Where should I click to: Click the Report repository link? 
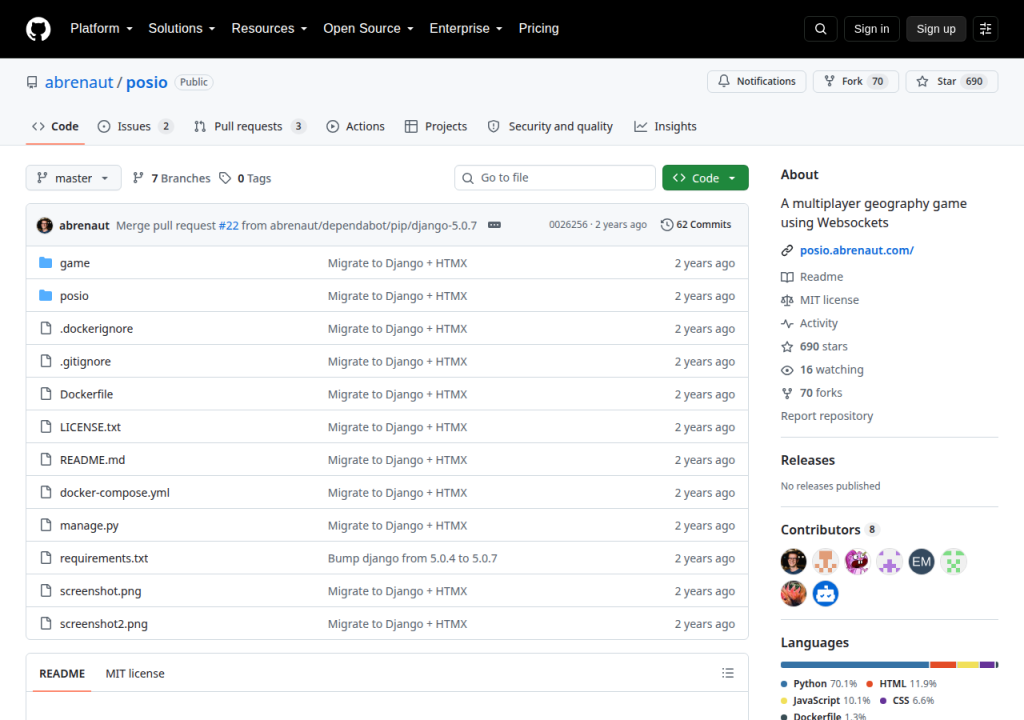827,416
